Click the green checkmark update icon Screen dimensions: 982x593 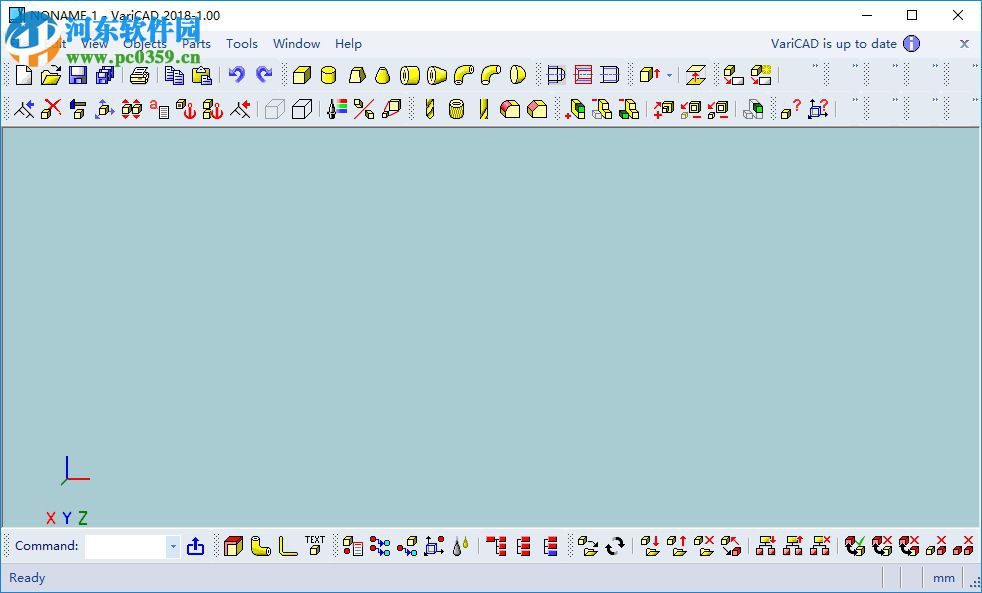pos(855,546)
